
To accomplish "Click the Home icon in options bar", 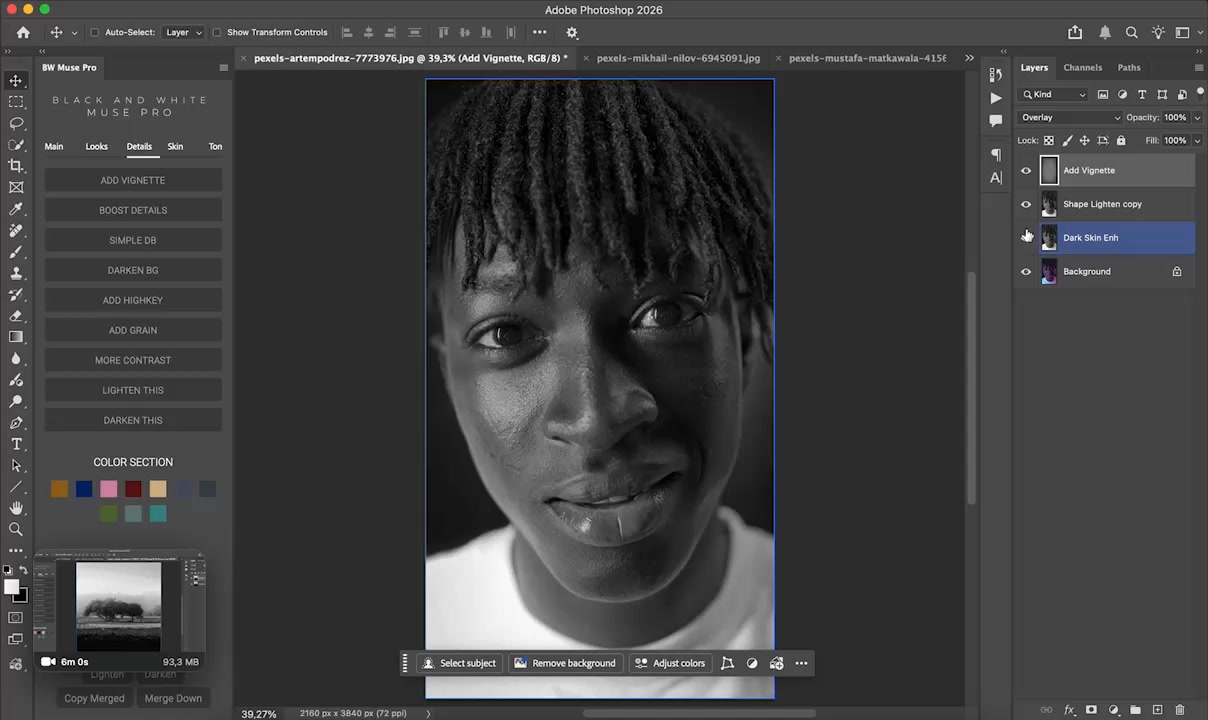I will coord(23,32).
